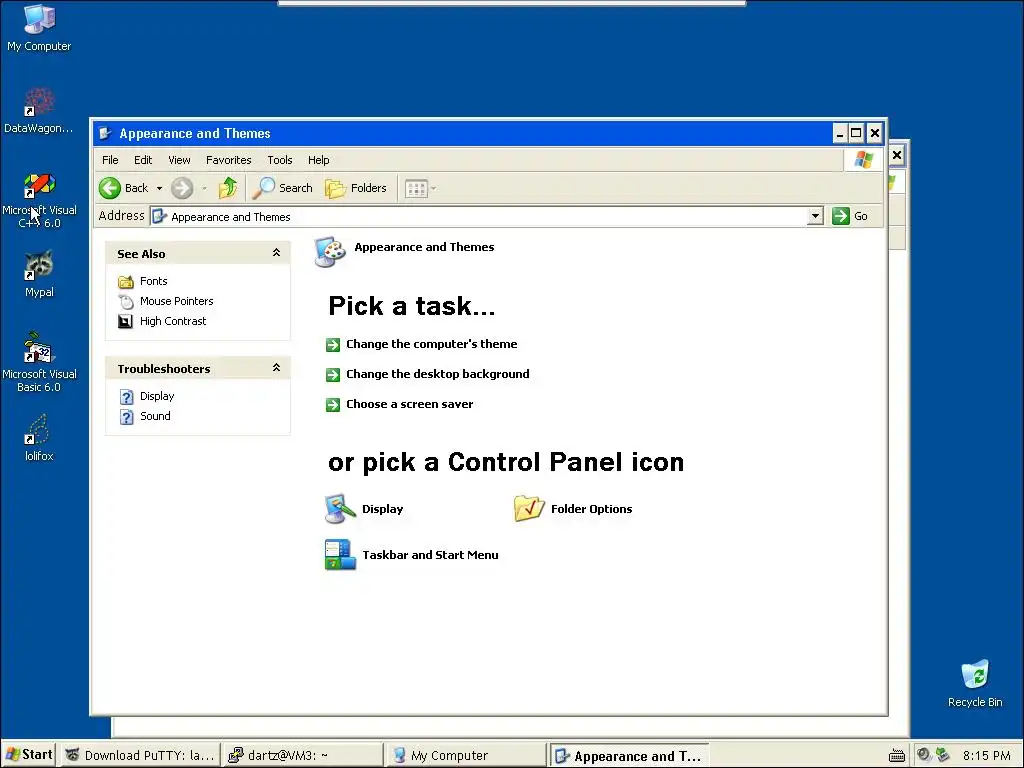The image size is (1024, 768).
Task: Close the window behind Appearance and Themes
Action: [x=897, y=155]
